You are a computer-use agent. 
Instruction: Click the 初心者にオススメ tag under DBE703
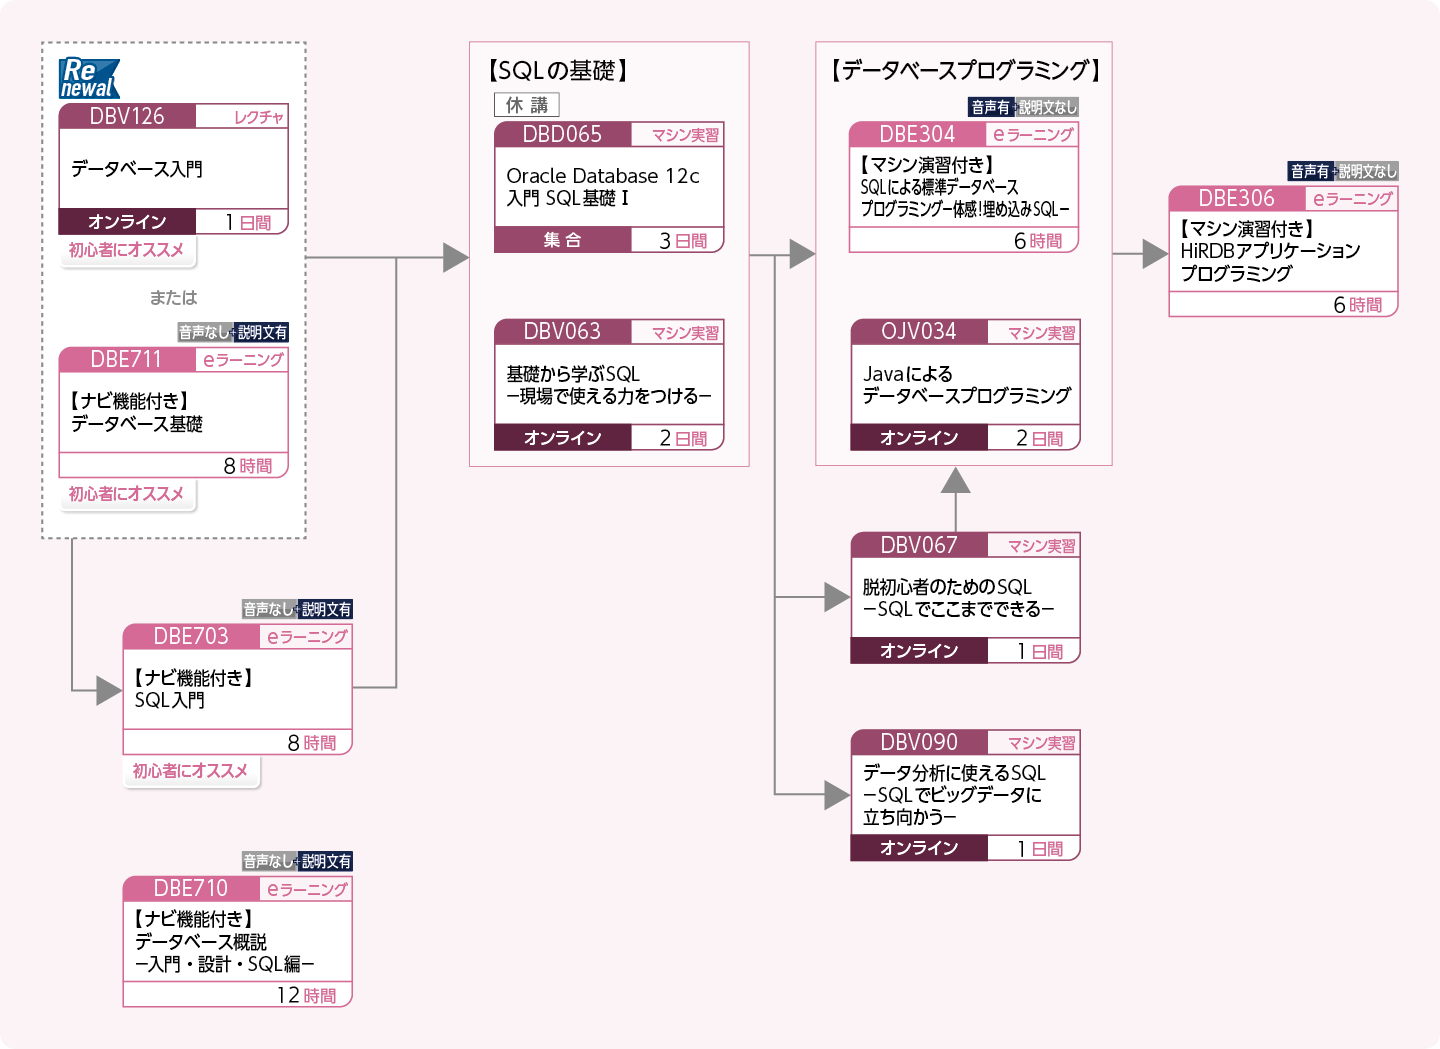click(x=191, y=771)
